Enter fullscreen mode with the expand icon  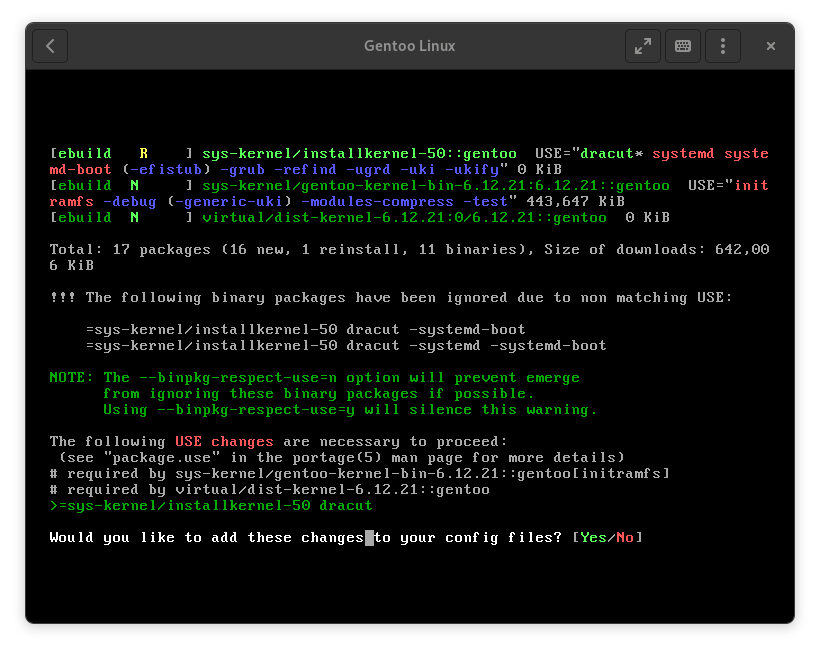coord(643,46)
